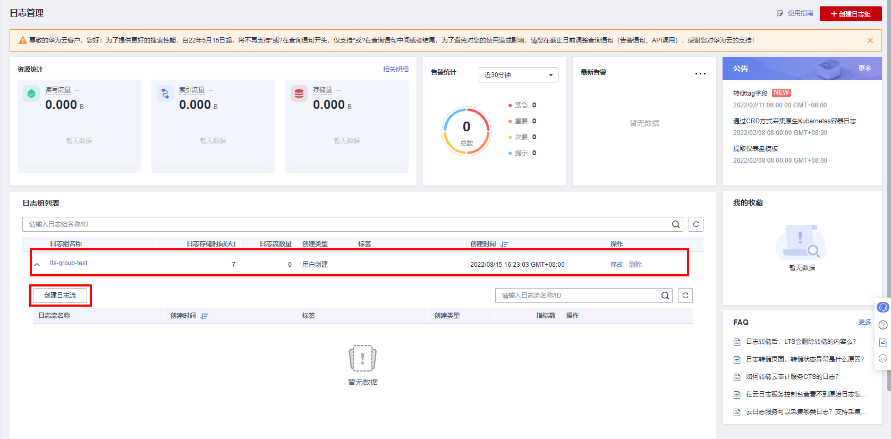Open the more link in announcements panel
Image resolution: width=891 pixels, height=439 pixels.
[x=864, y=69]
